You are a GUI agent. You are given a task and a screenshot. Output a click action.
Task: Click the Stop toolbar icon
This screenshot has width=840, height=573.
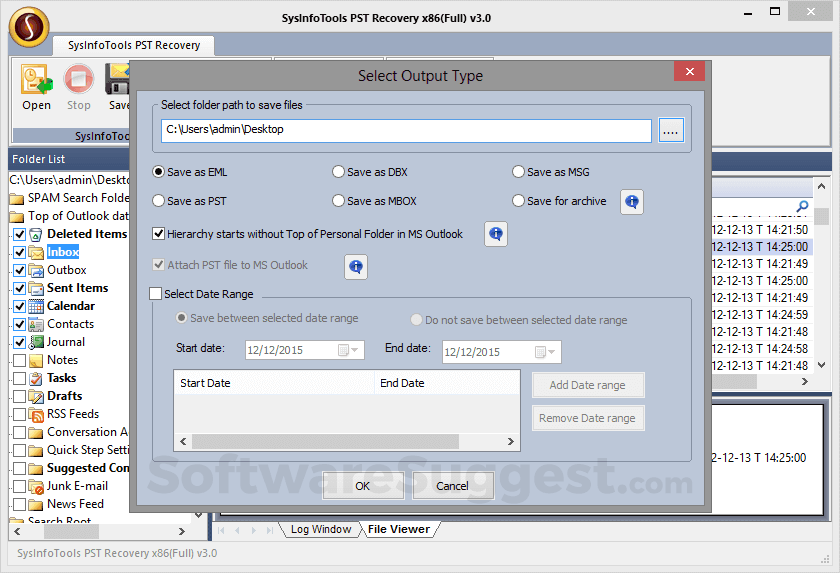click(79, 79)
